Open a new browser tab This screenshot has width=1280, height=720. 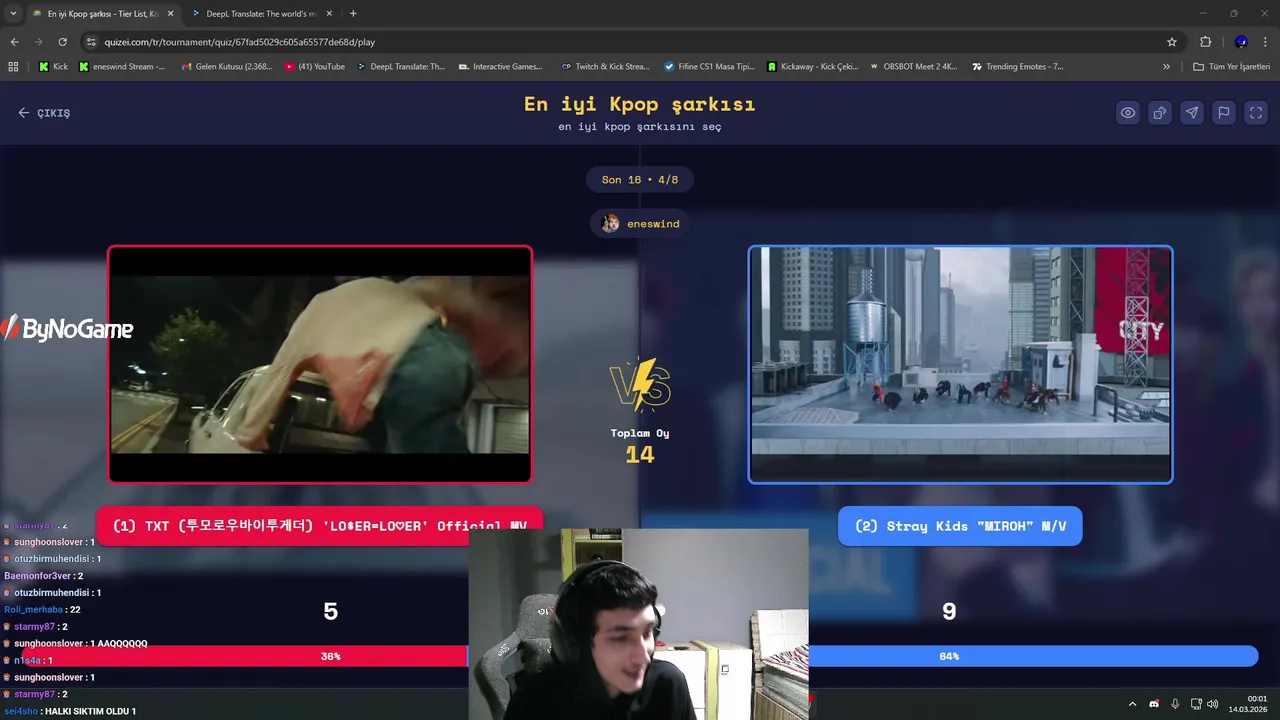(353, 14)
